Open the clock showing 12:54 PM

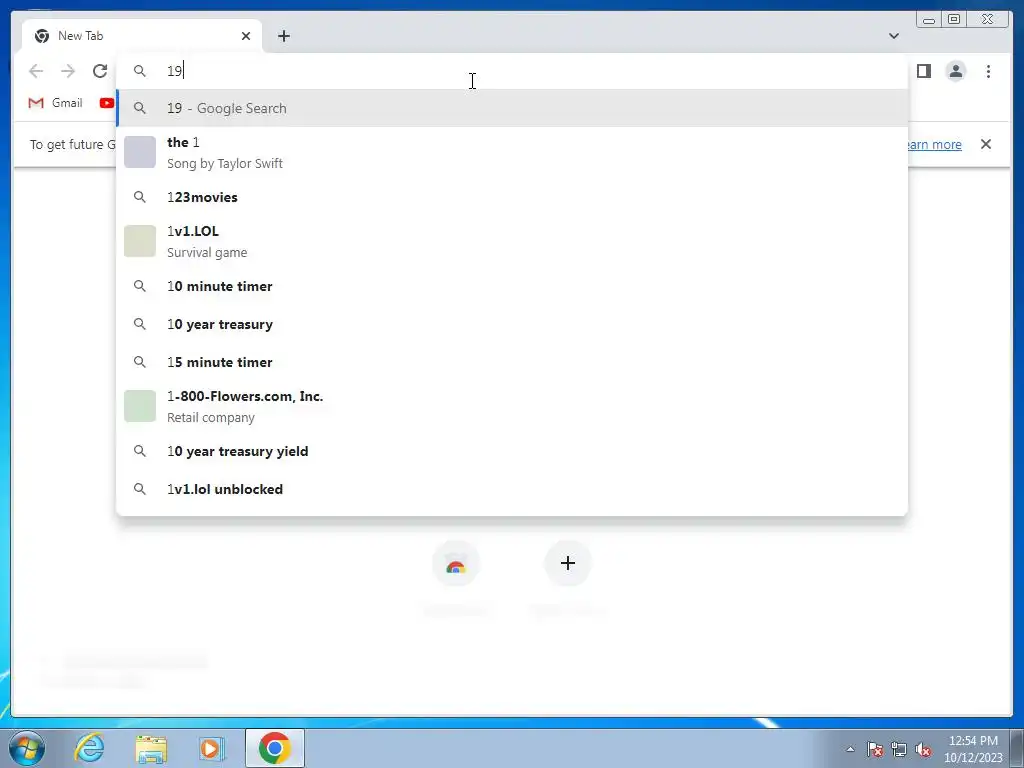[x=973, y=749]
